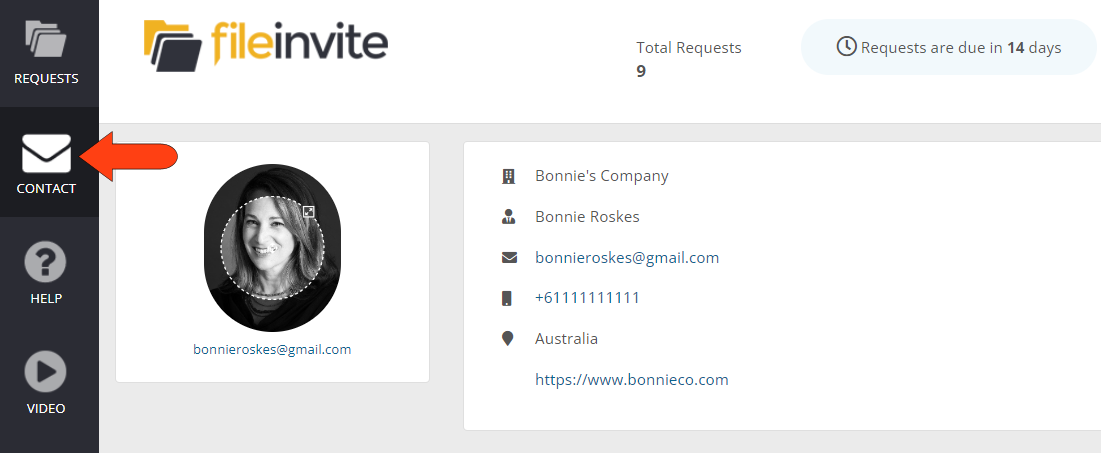The height and width of the screenshot is (453, 1101).
Task: Open the bonnieroskes@gmail.com link in details
Action: tap(627, 257)
